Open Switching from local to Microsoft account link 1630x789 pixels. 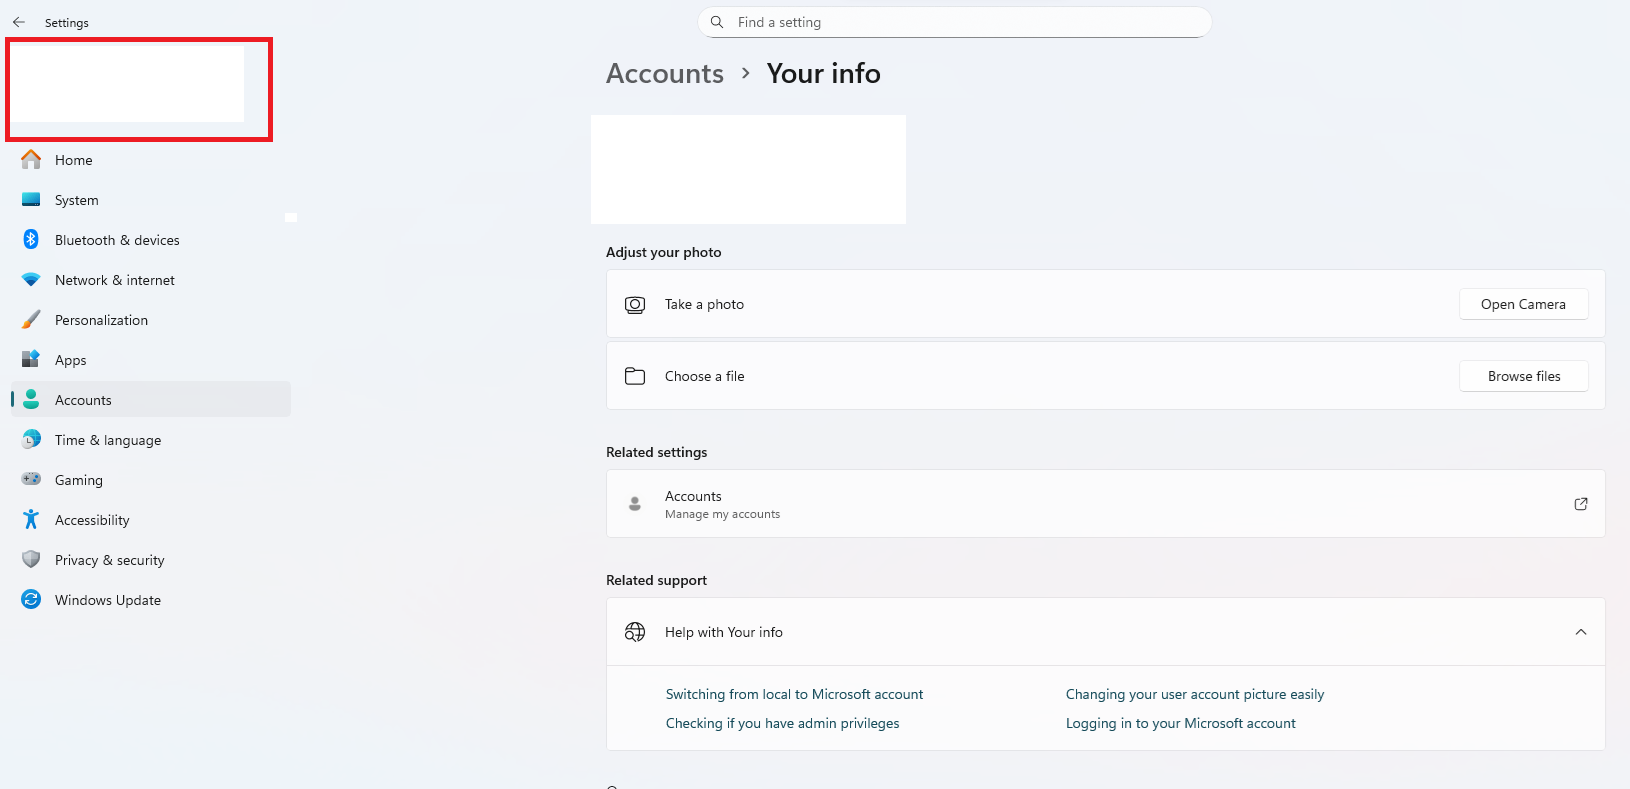[x=794, y=694]
